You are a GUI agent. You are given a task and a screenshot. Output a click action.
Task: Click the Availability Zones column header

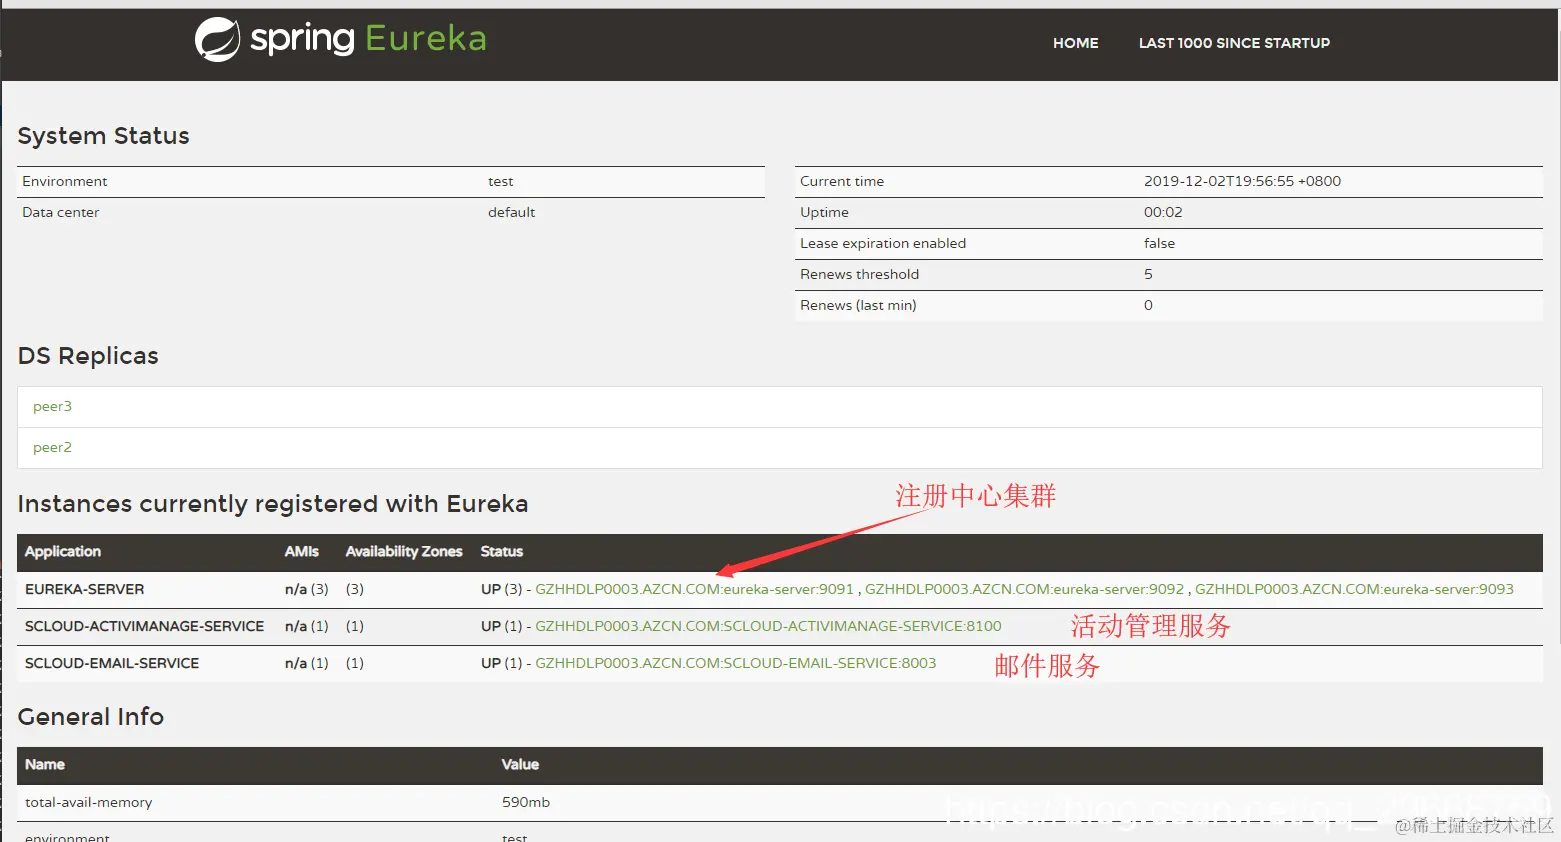(404, 551)
